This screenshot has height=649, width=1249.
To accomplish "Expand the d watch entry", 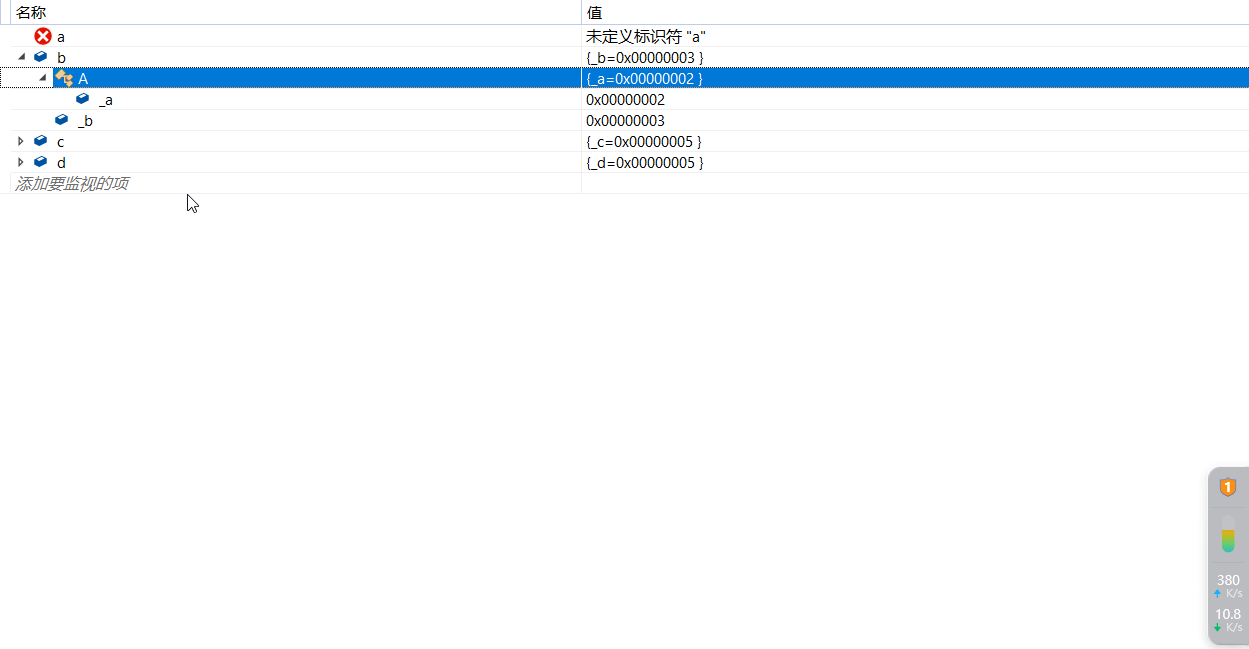I will point(21,162).
